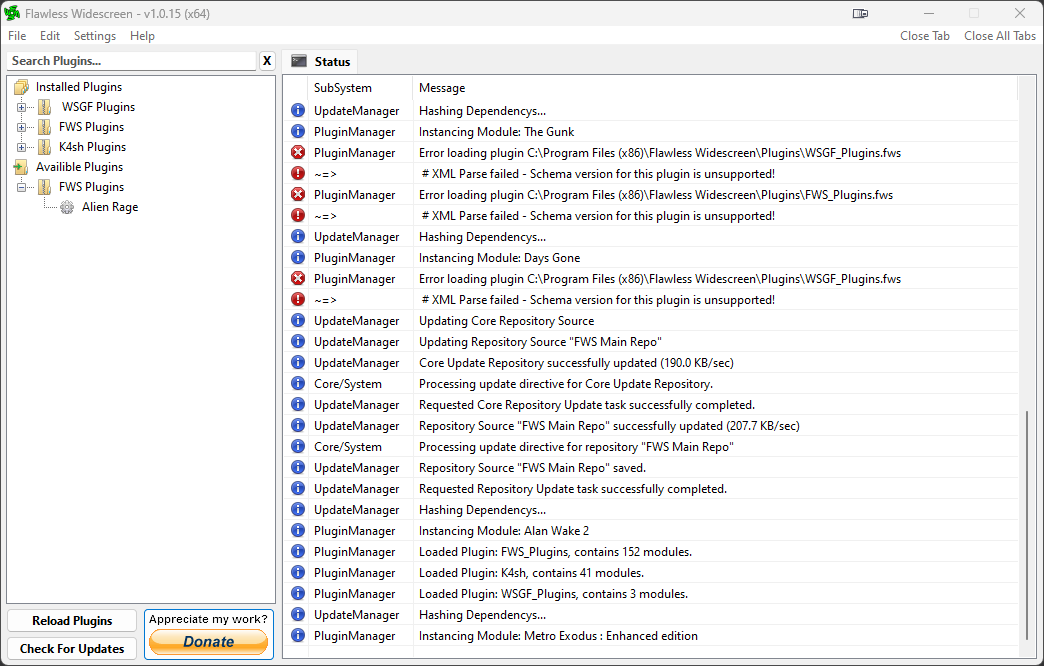Collapse the FWS Plugins under Availible Plugins
Image resolution: width=1044 pixels, height=666 pixels.
tap(21, 187)
